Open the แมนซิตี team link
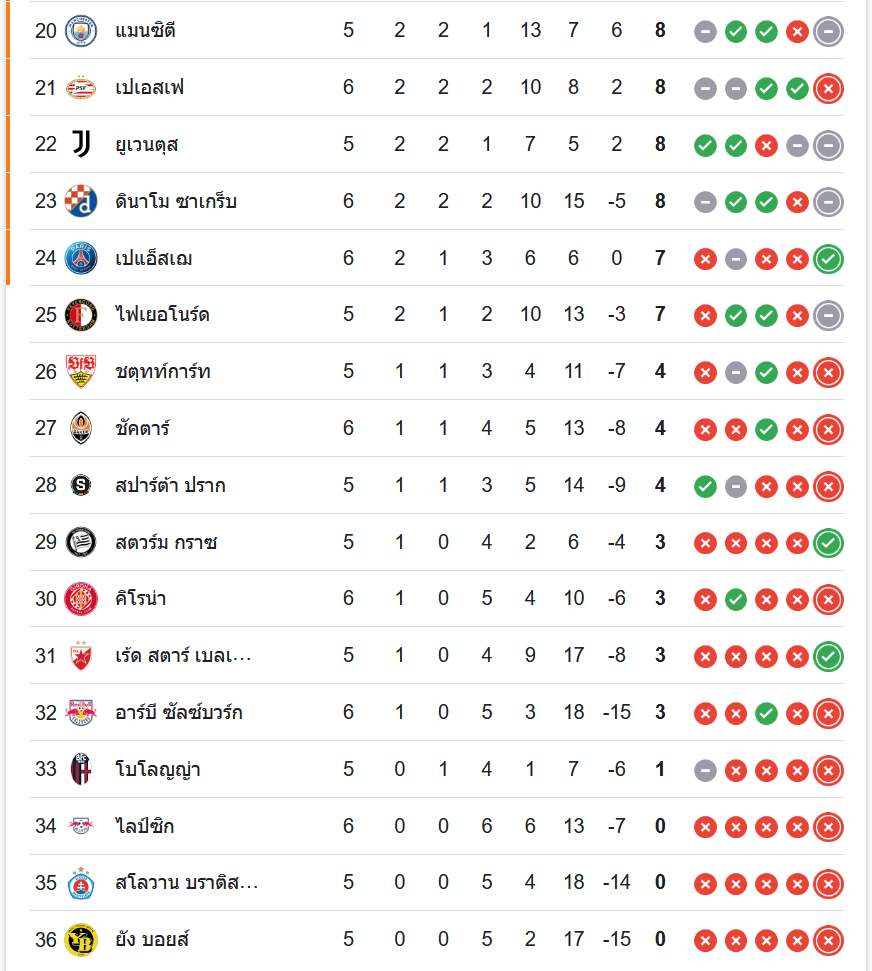 (x=146, y=31)
